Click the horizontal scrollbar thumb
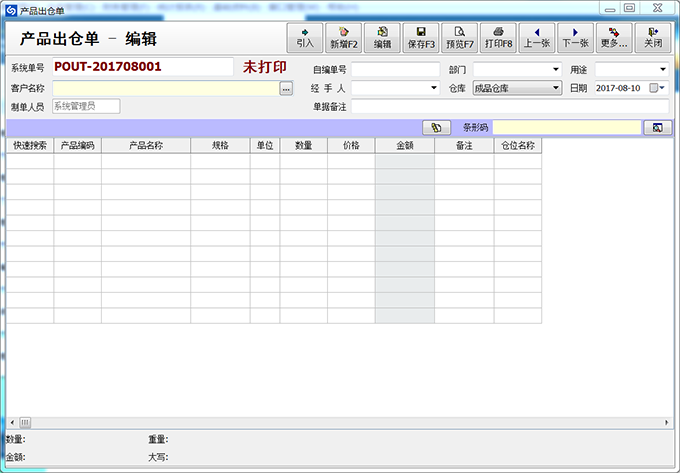Screen dimensions: 680x473 [25, 422]
